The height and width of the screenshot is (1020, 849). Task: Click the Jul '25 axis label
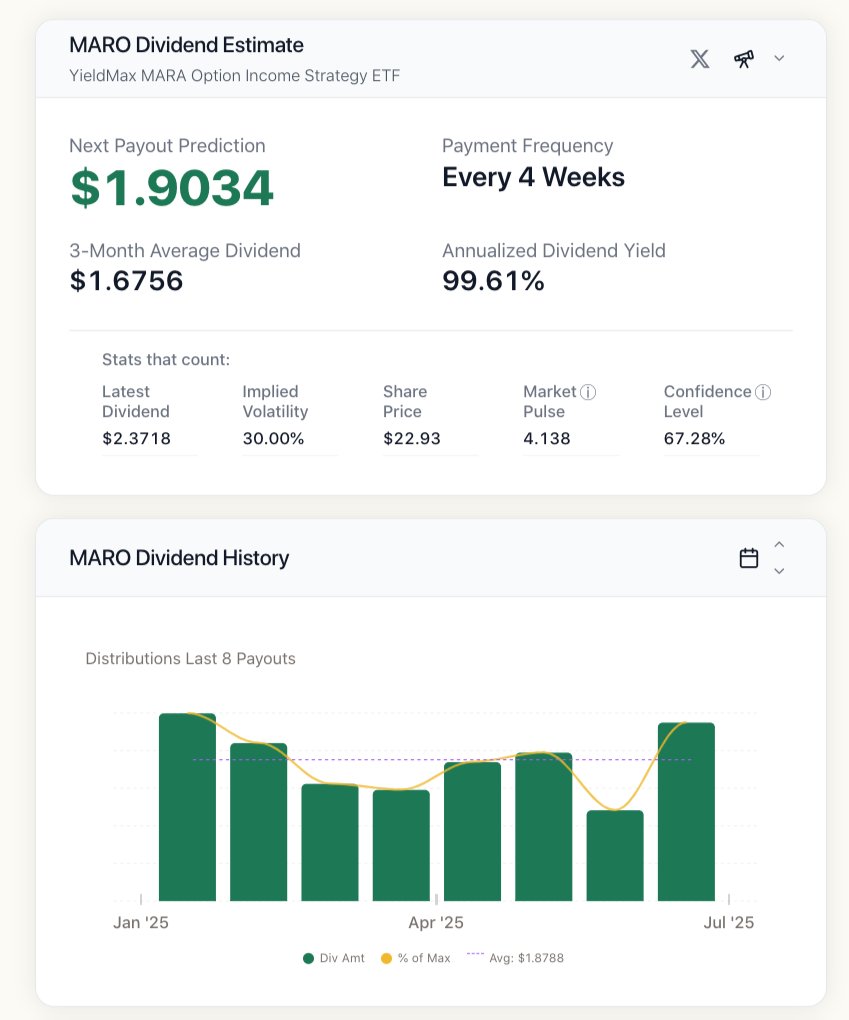(729, 922)
